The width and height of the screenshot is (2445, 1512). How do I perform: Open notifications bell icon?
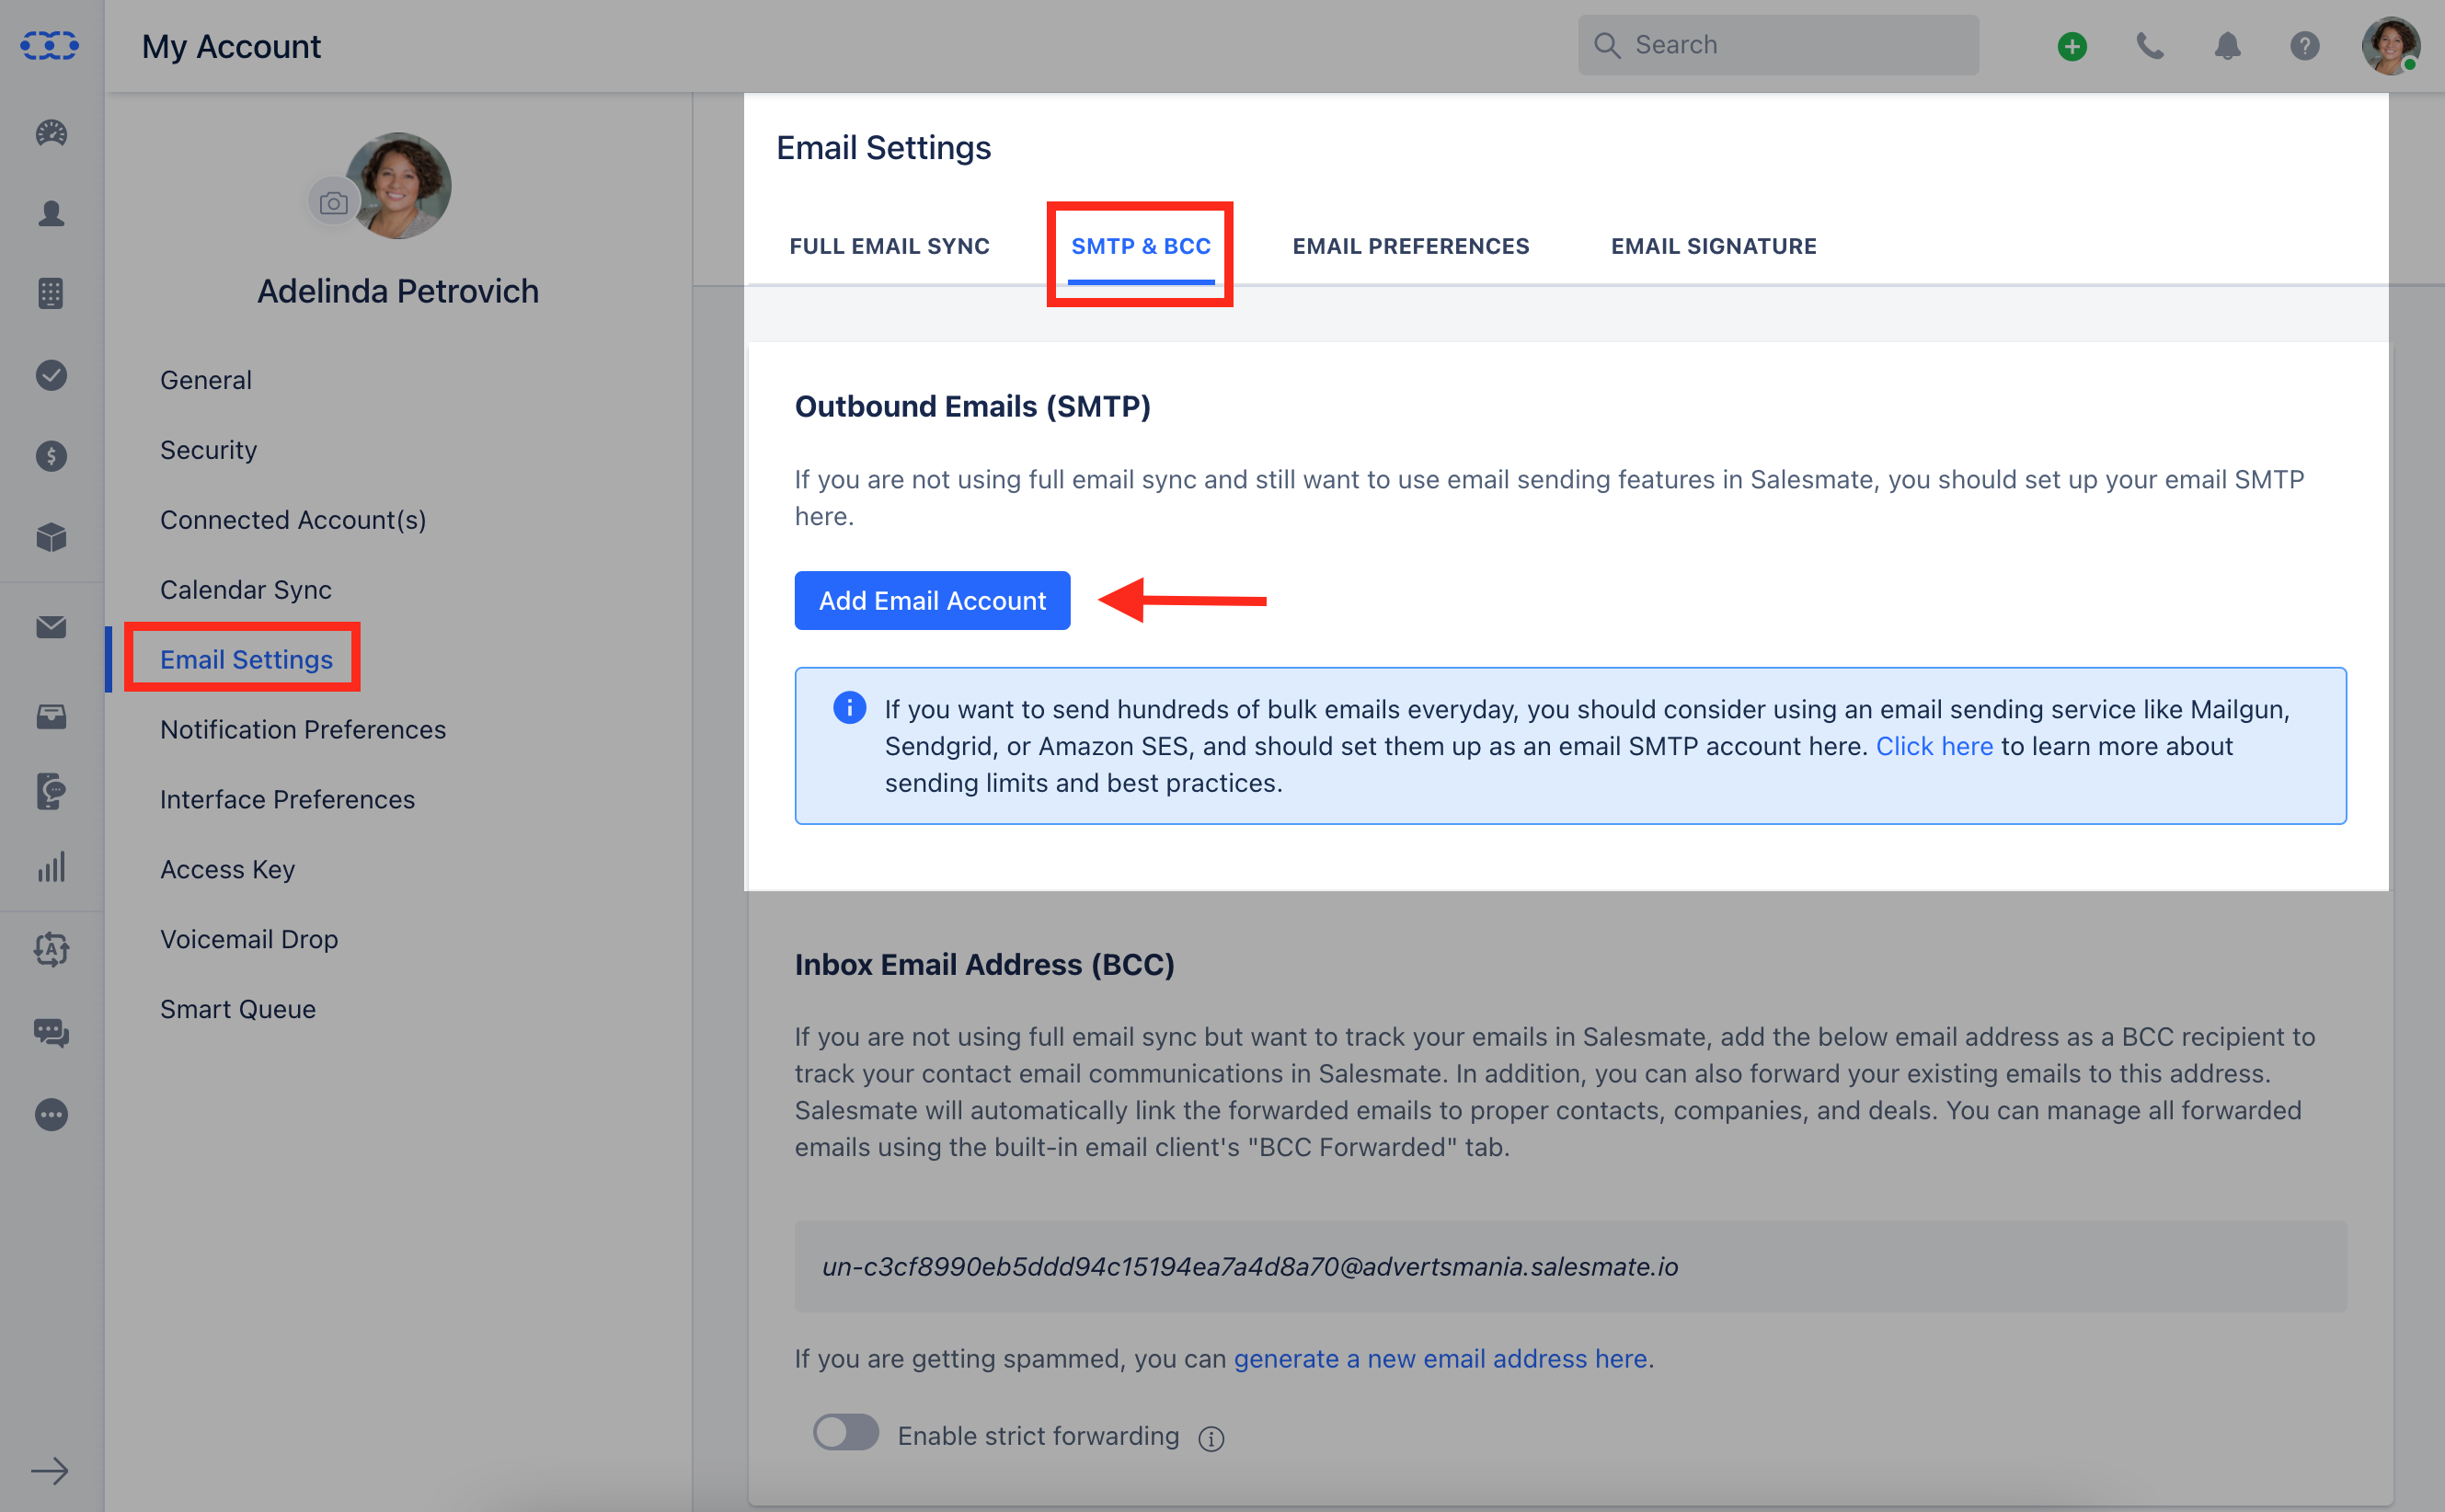click(2227, 46)
